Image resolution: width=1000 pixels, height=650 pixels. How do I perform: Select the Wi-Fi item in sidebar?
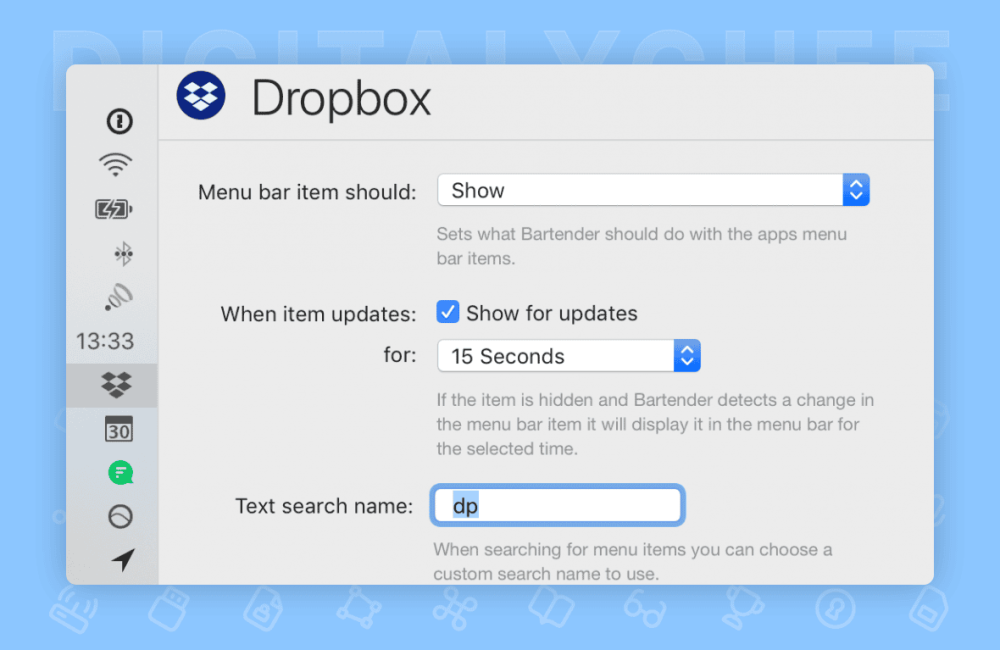click(x=115, y=165)
